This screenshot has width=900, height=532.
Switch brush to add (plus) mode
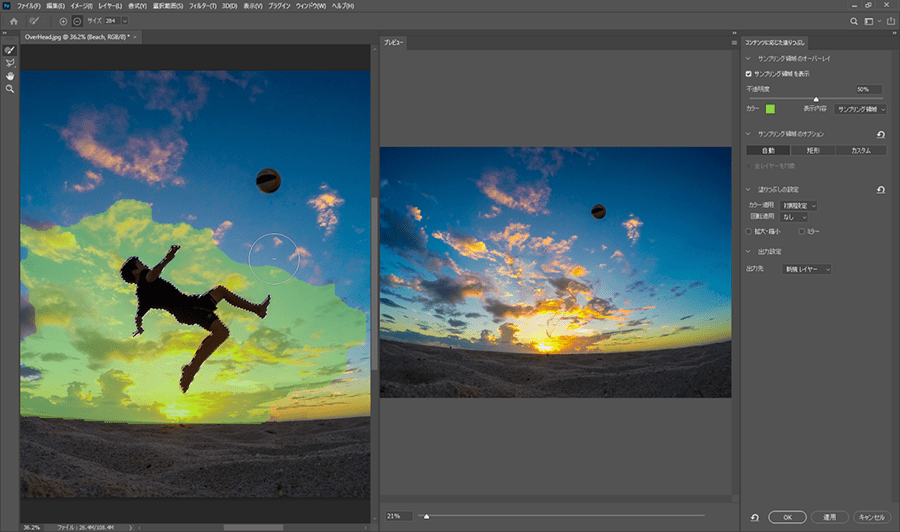[x=64, y=20]
